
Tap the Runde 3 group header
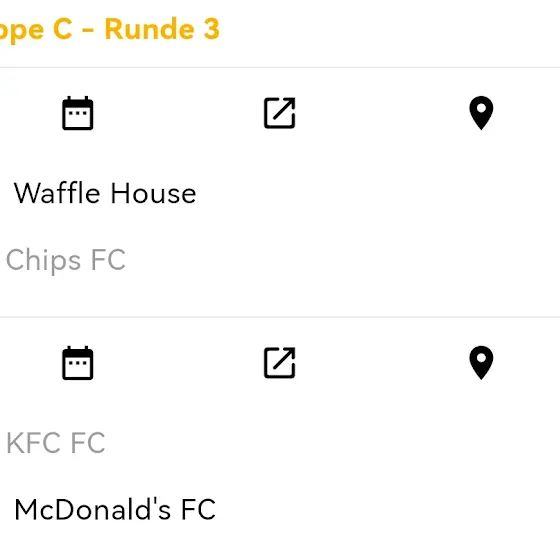[x=109, y=30]
